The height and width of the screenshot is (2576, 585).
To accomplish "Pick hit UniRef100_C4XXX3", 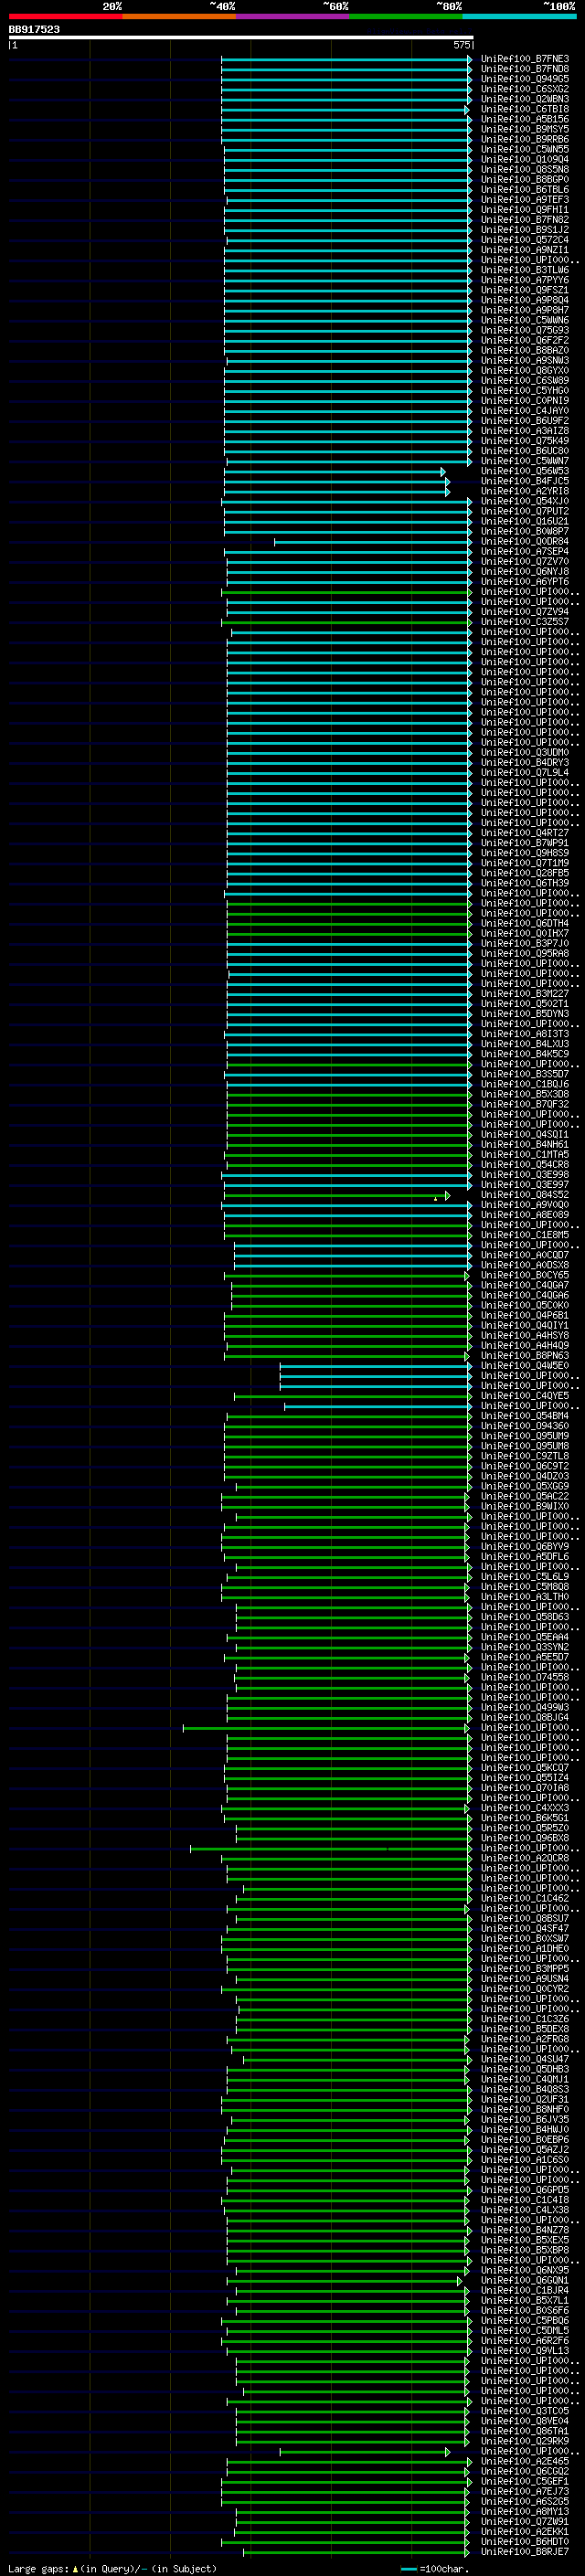I will pyautogui.click(x=524, y=1809).
